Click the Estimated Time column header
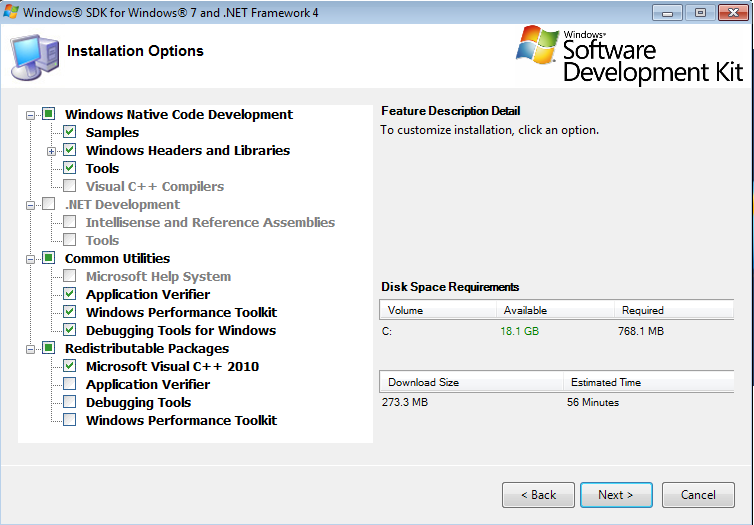 tap(649, 382)
